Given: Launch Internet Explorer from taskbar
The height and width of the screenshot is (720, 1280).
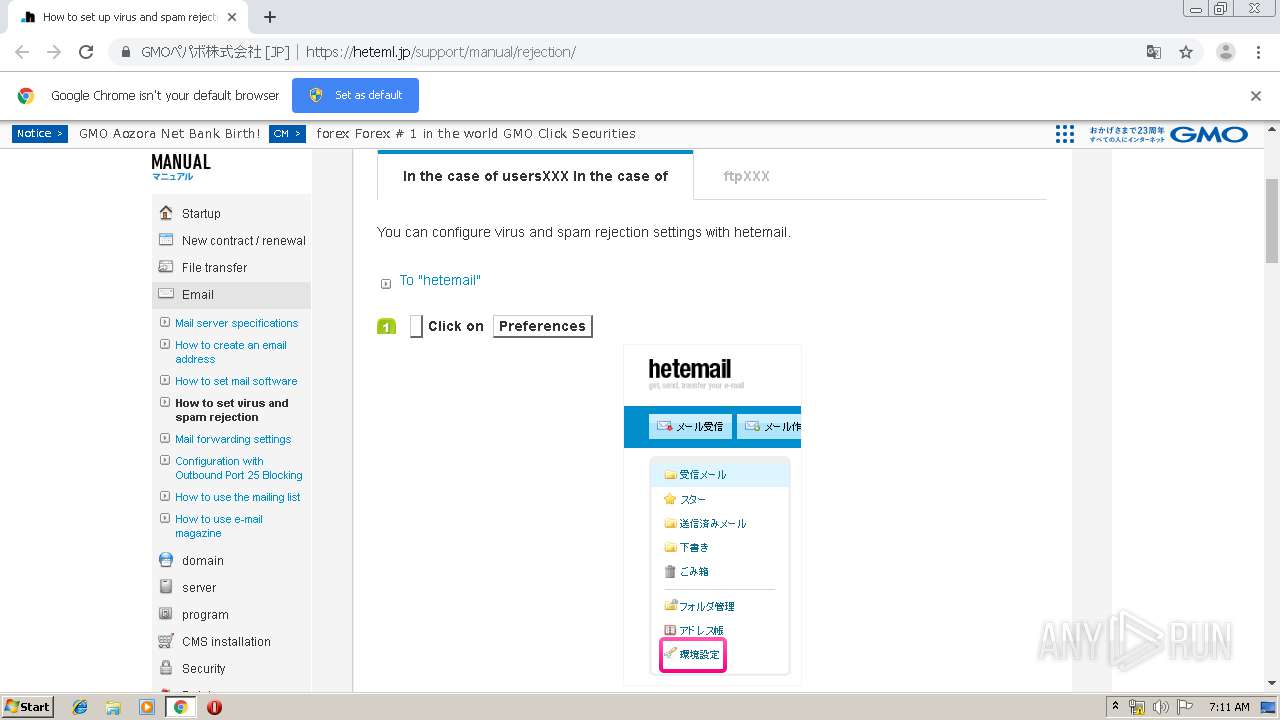Looking at the screenshot, I should (x=80, y=707).
